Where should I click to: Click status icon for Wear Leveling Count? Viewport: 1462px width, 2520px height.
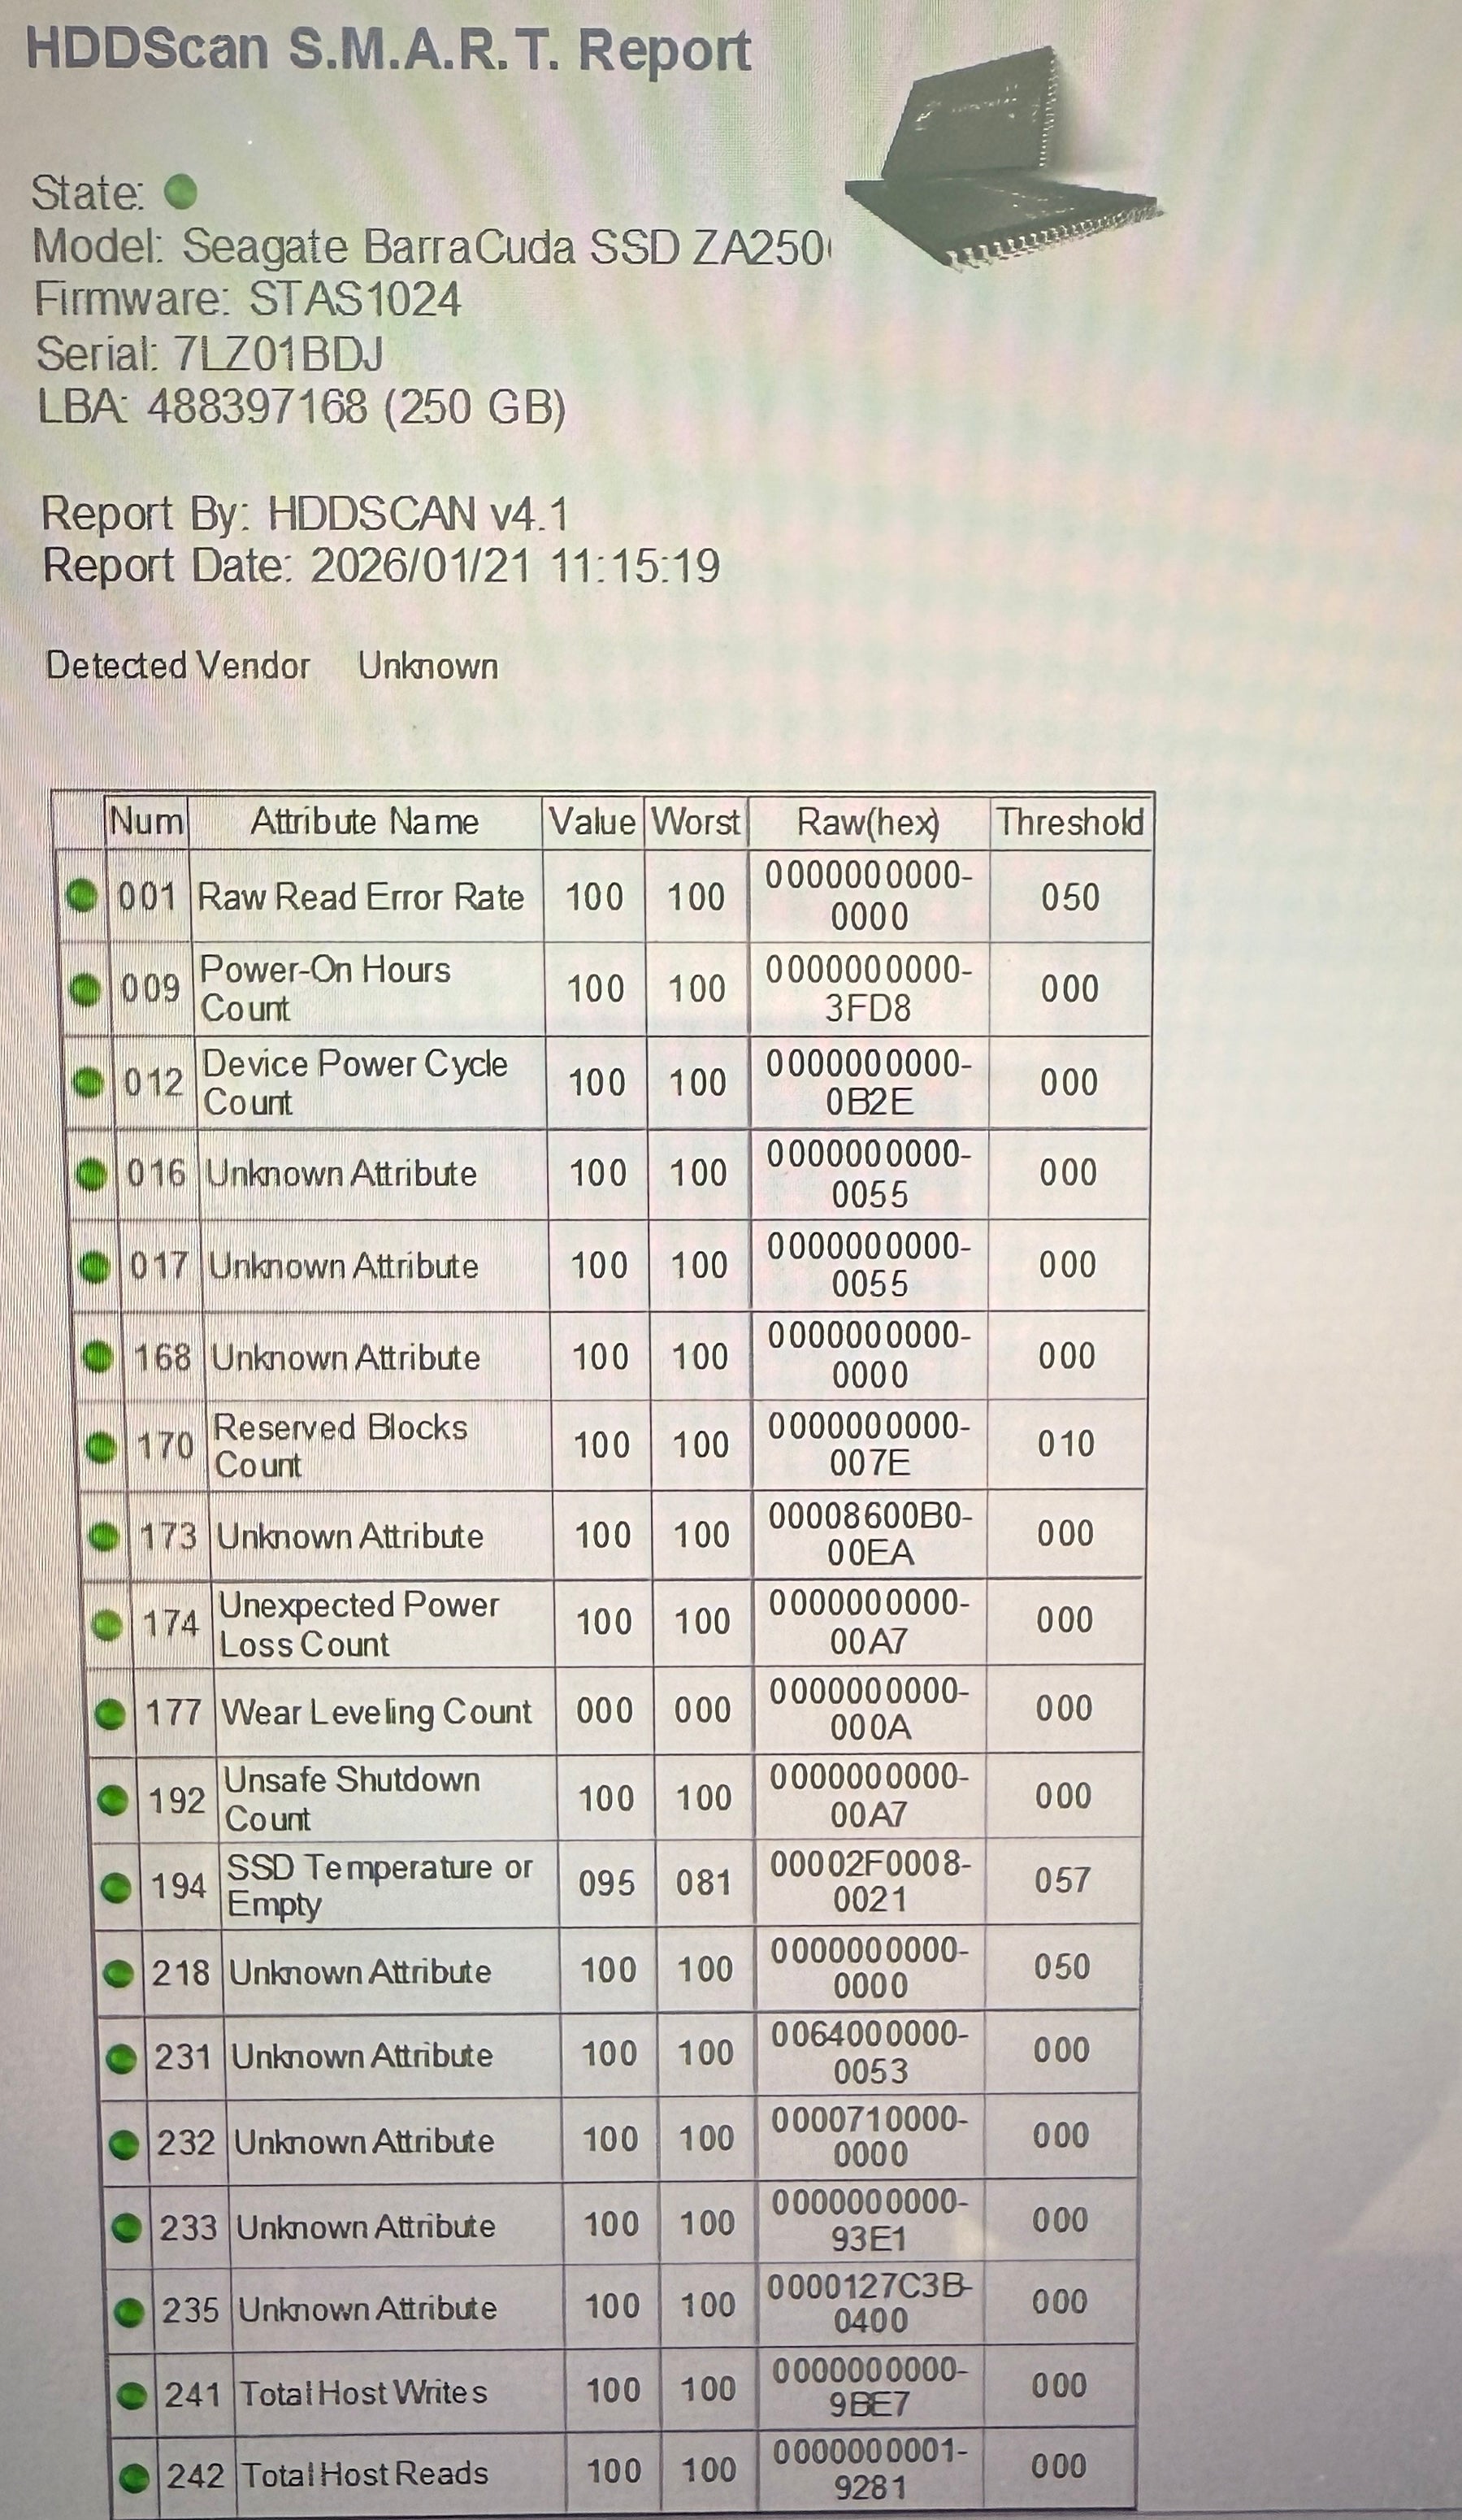point(109,1714)
